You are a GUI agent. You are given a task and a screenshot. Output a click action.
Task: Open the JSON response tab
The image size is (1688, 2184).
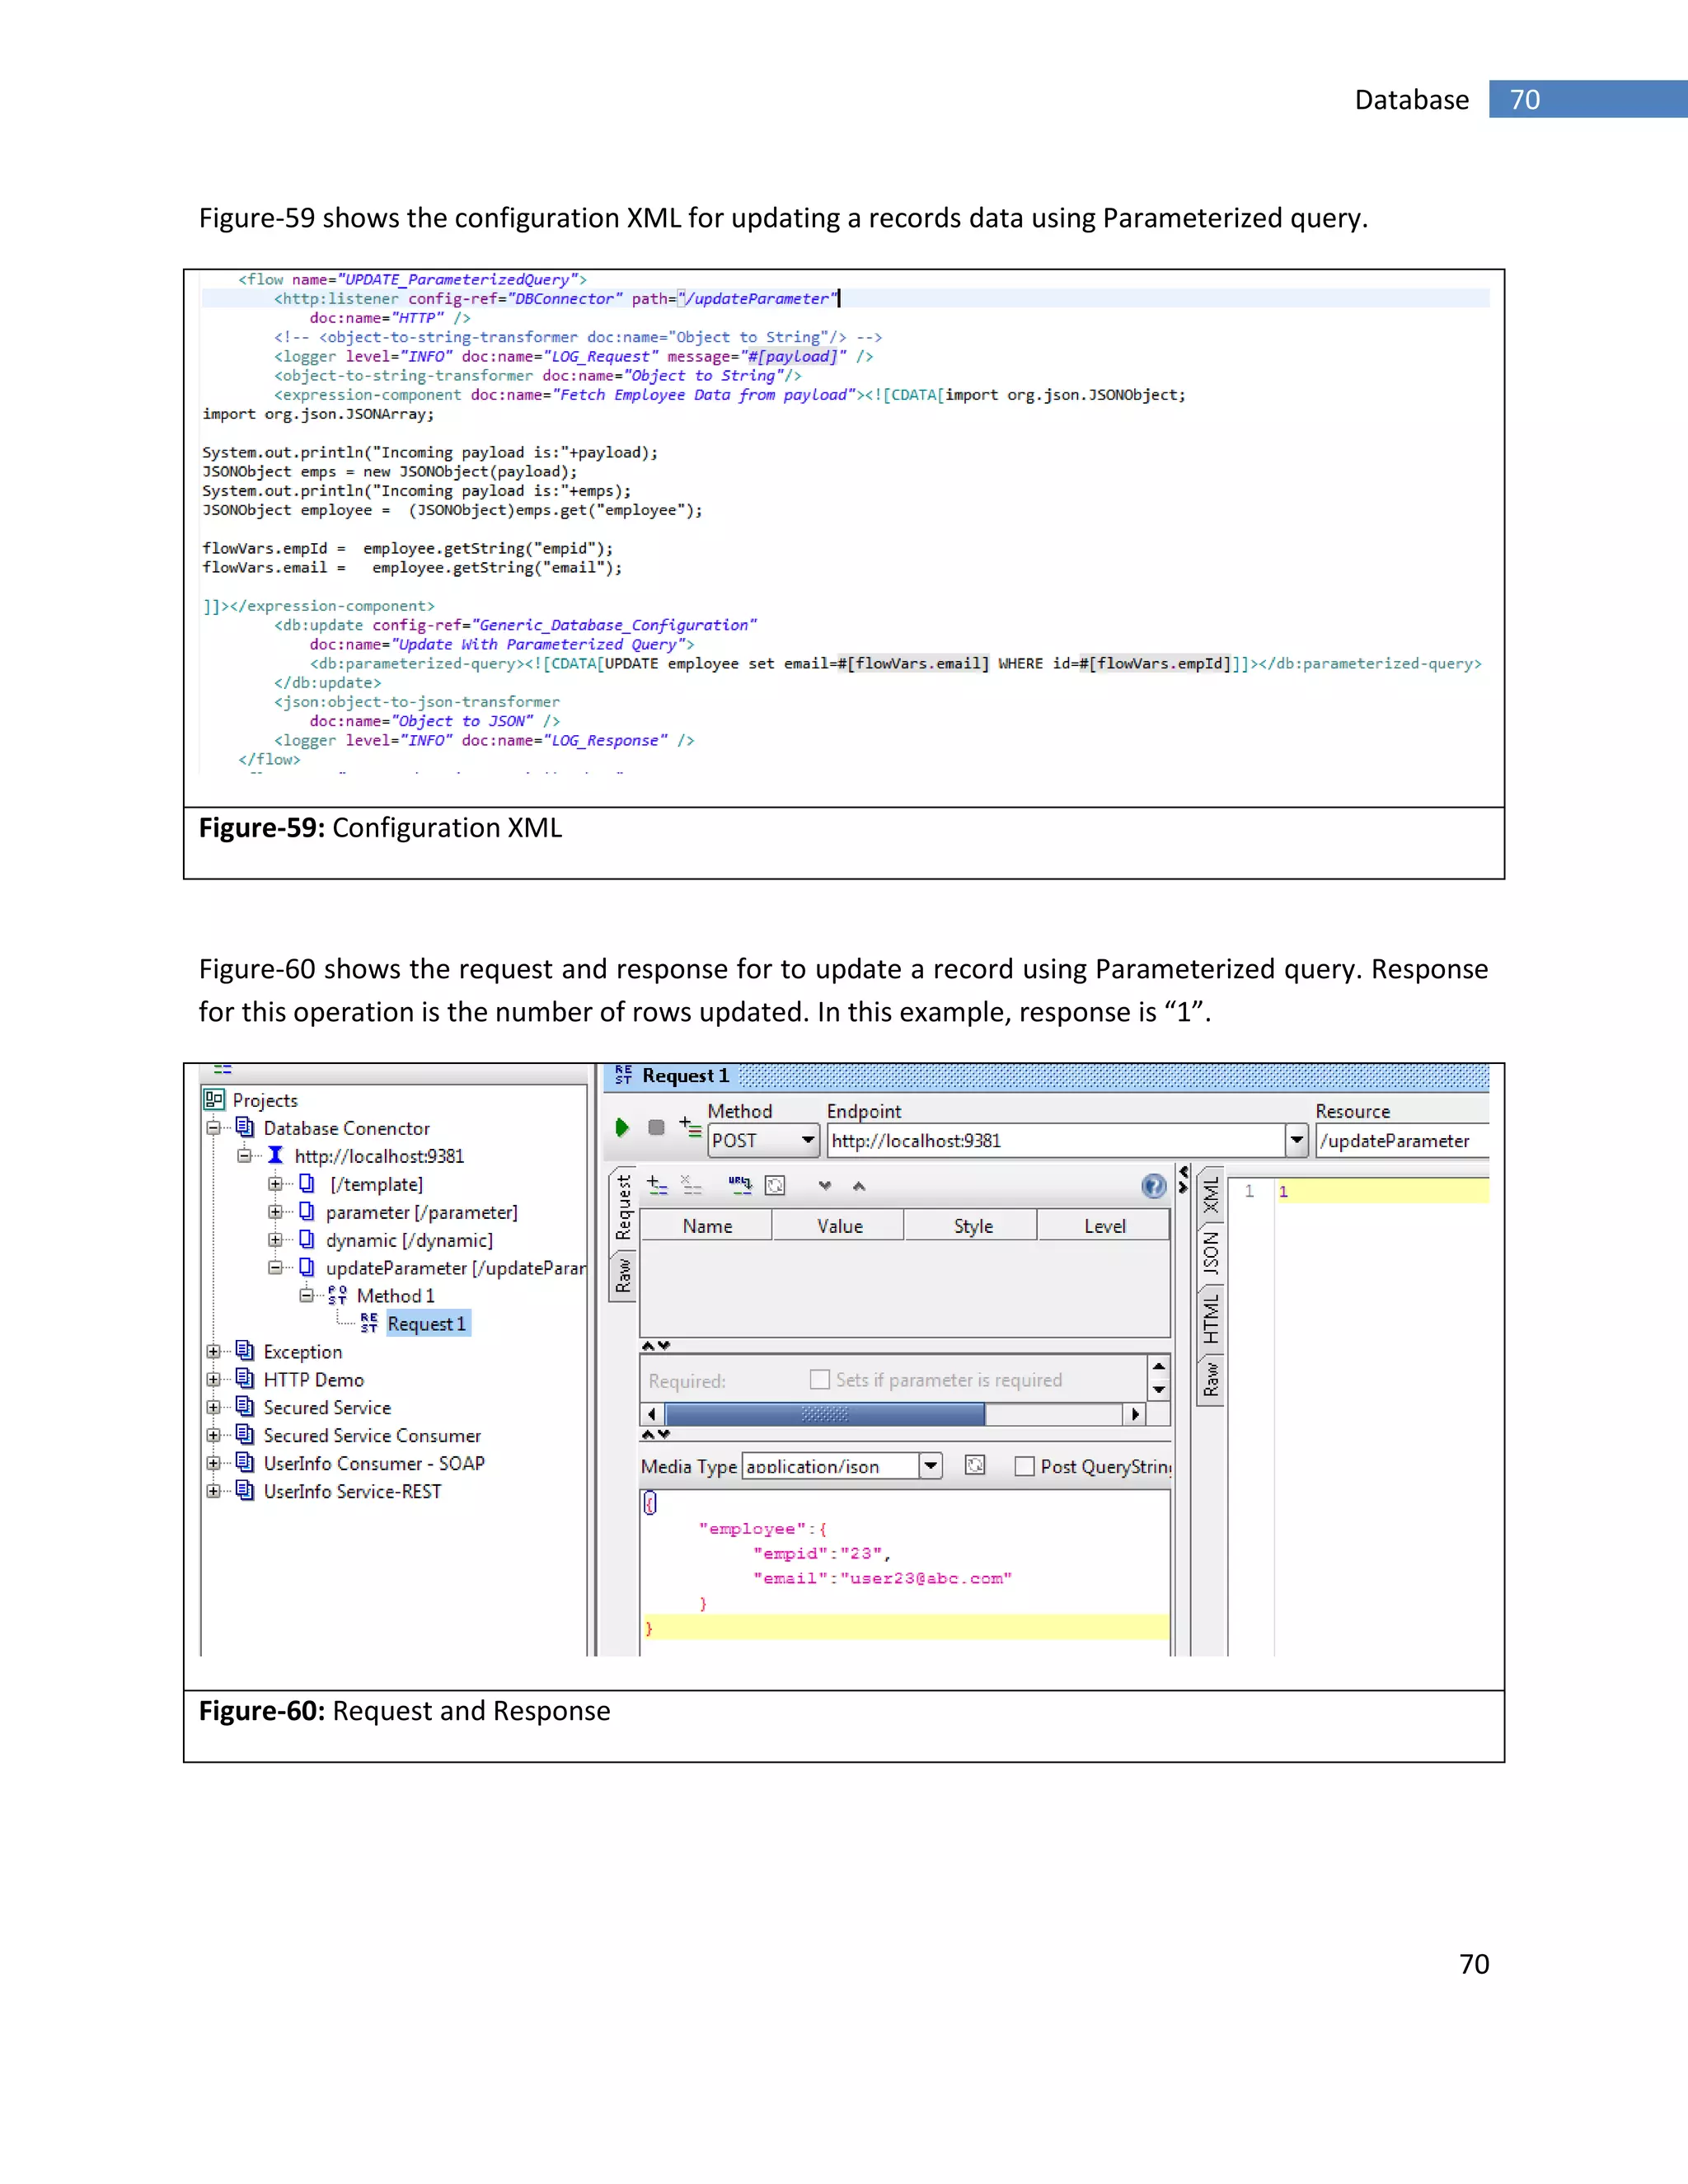[x=1211, y=1252]
